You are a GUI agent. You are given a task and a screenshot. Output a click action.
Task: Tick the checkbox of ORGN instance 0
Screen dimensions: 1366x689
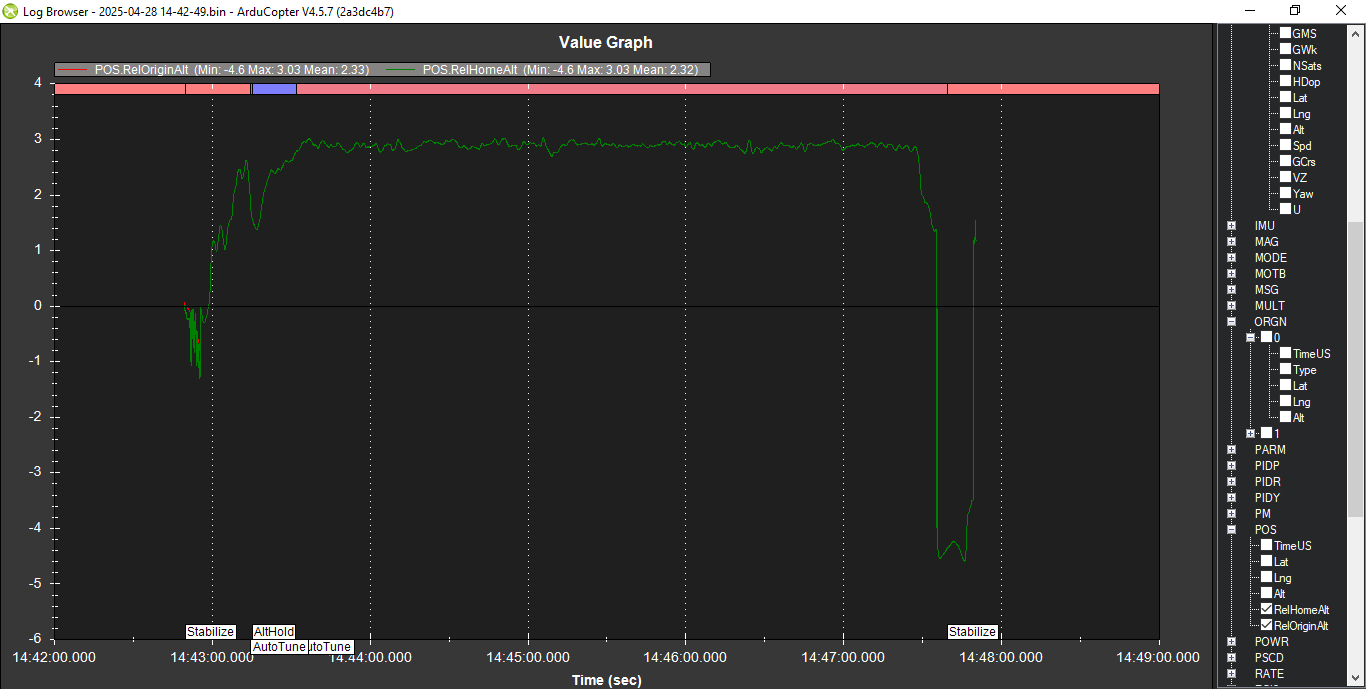coord(1267,337)
